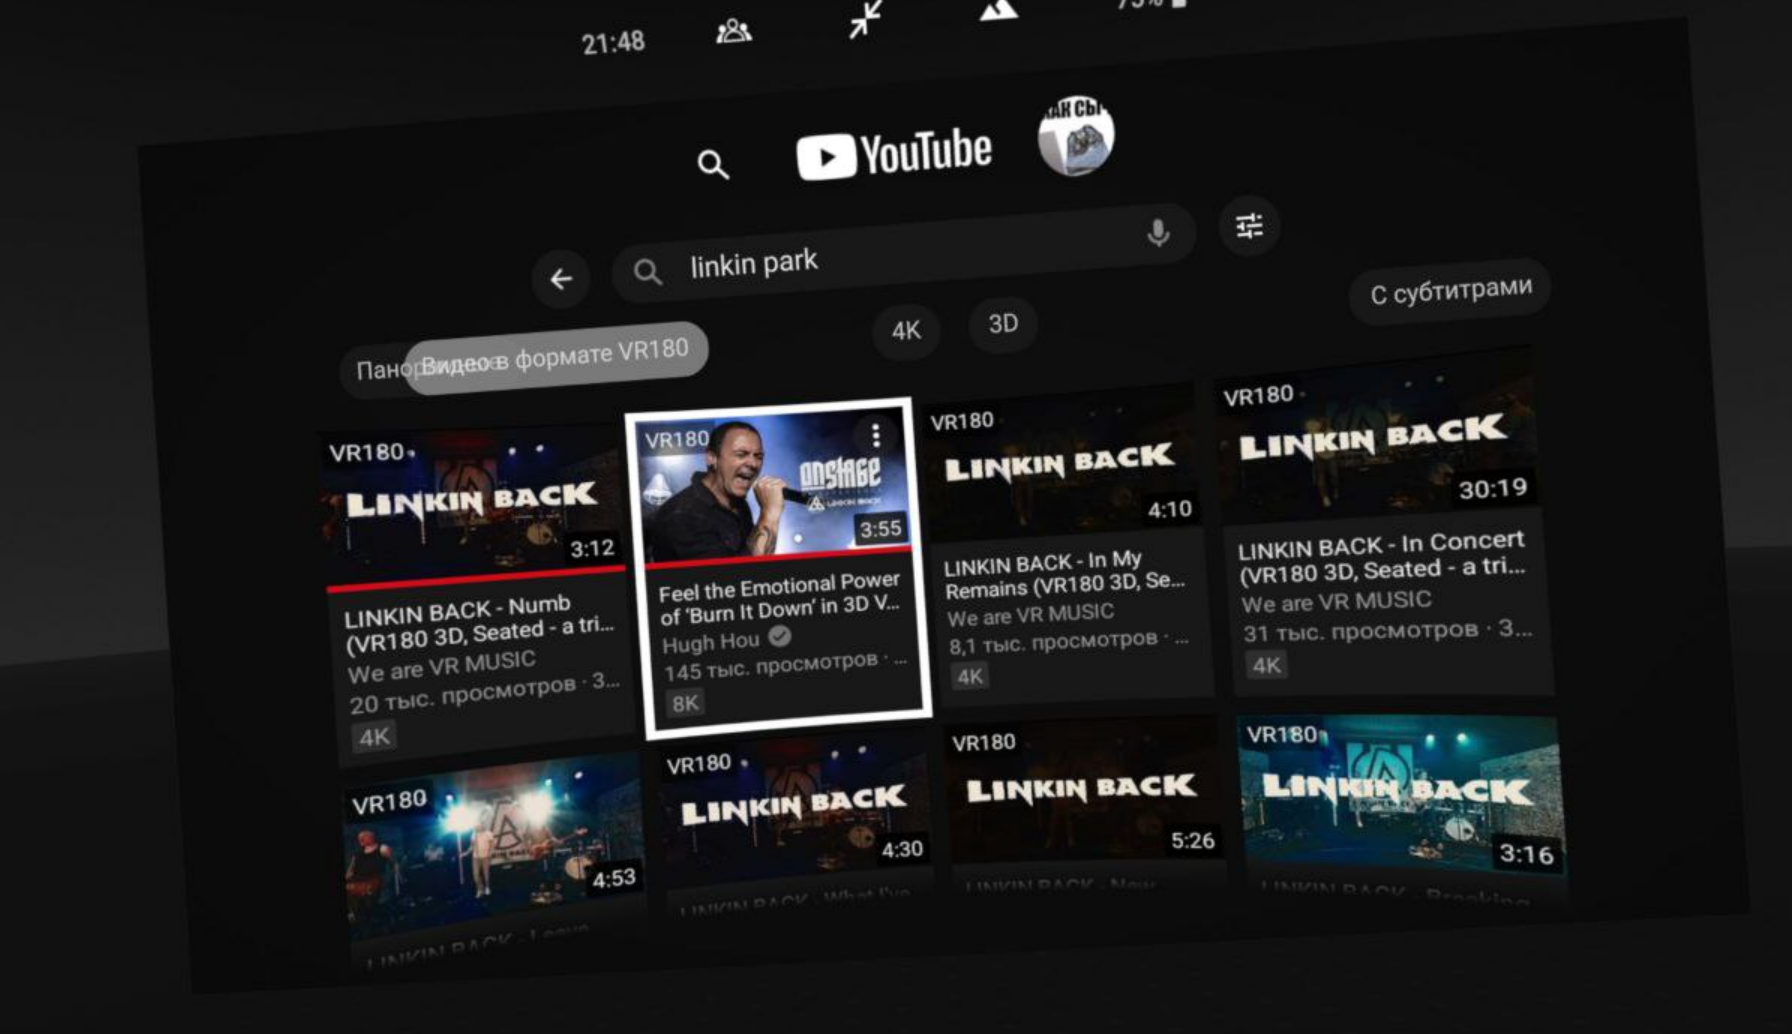Visit the Hugh Hou channel name
This screenshot has height=1034, width=1792.
click(711, 642)
